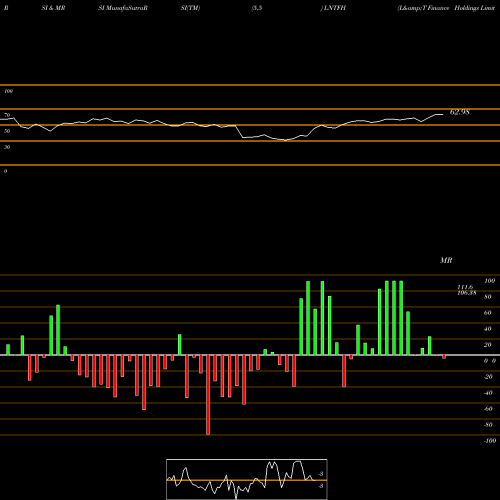This screenshot has height=500, width=500.
Task: Click the 'SI & MR' header text
Action: click(x=53, y=8)
